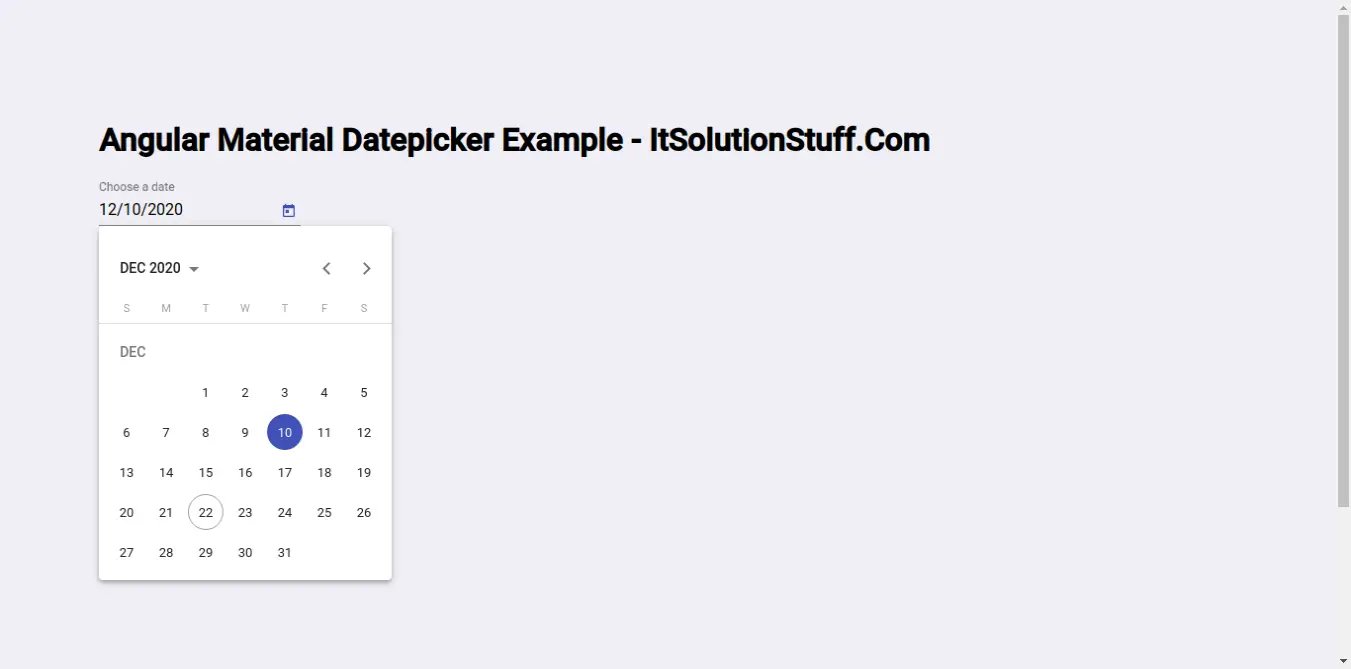This screenshot has height=669, width=1351.
Task: Click the Choose a date input field
Action: click(185, 210)
